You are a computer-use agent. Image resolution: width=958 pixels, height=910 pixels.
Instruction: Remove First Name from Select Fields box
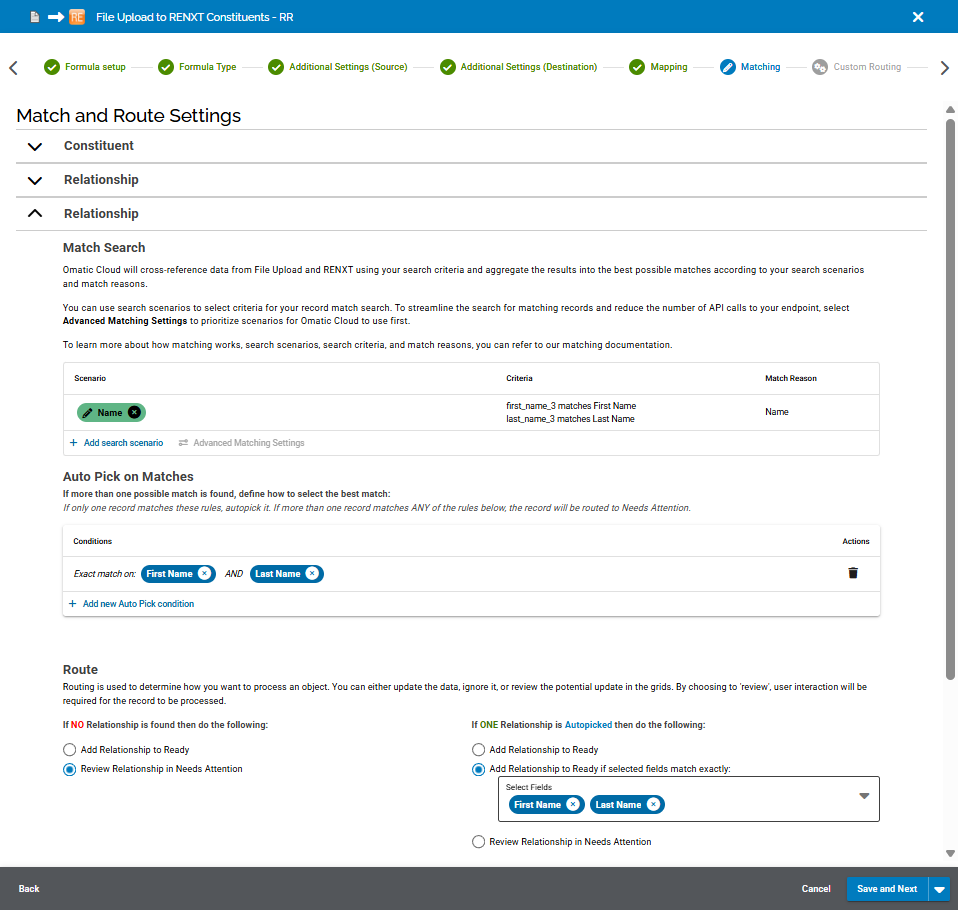(x=572, y=804)
